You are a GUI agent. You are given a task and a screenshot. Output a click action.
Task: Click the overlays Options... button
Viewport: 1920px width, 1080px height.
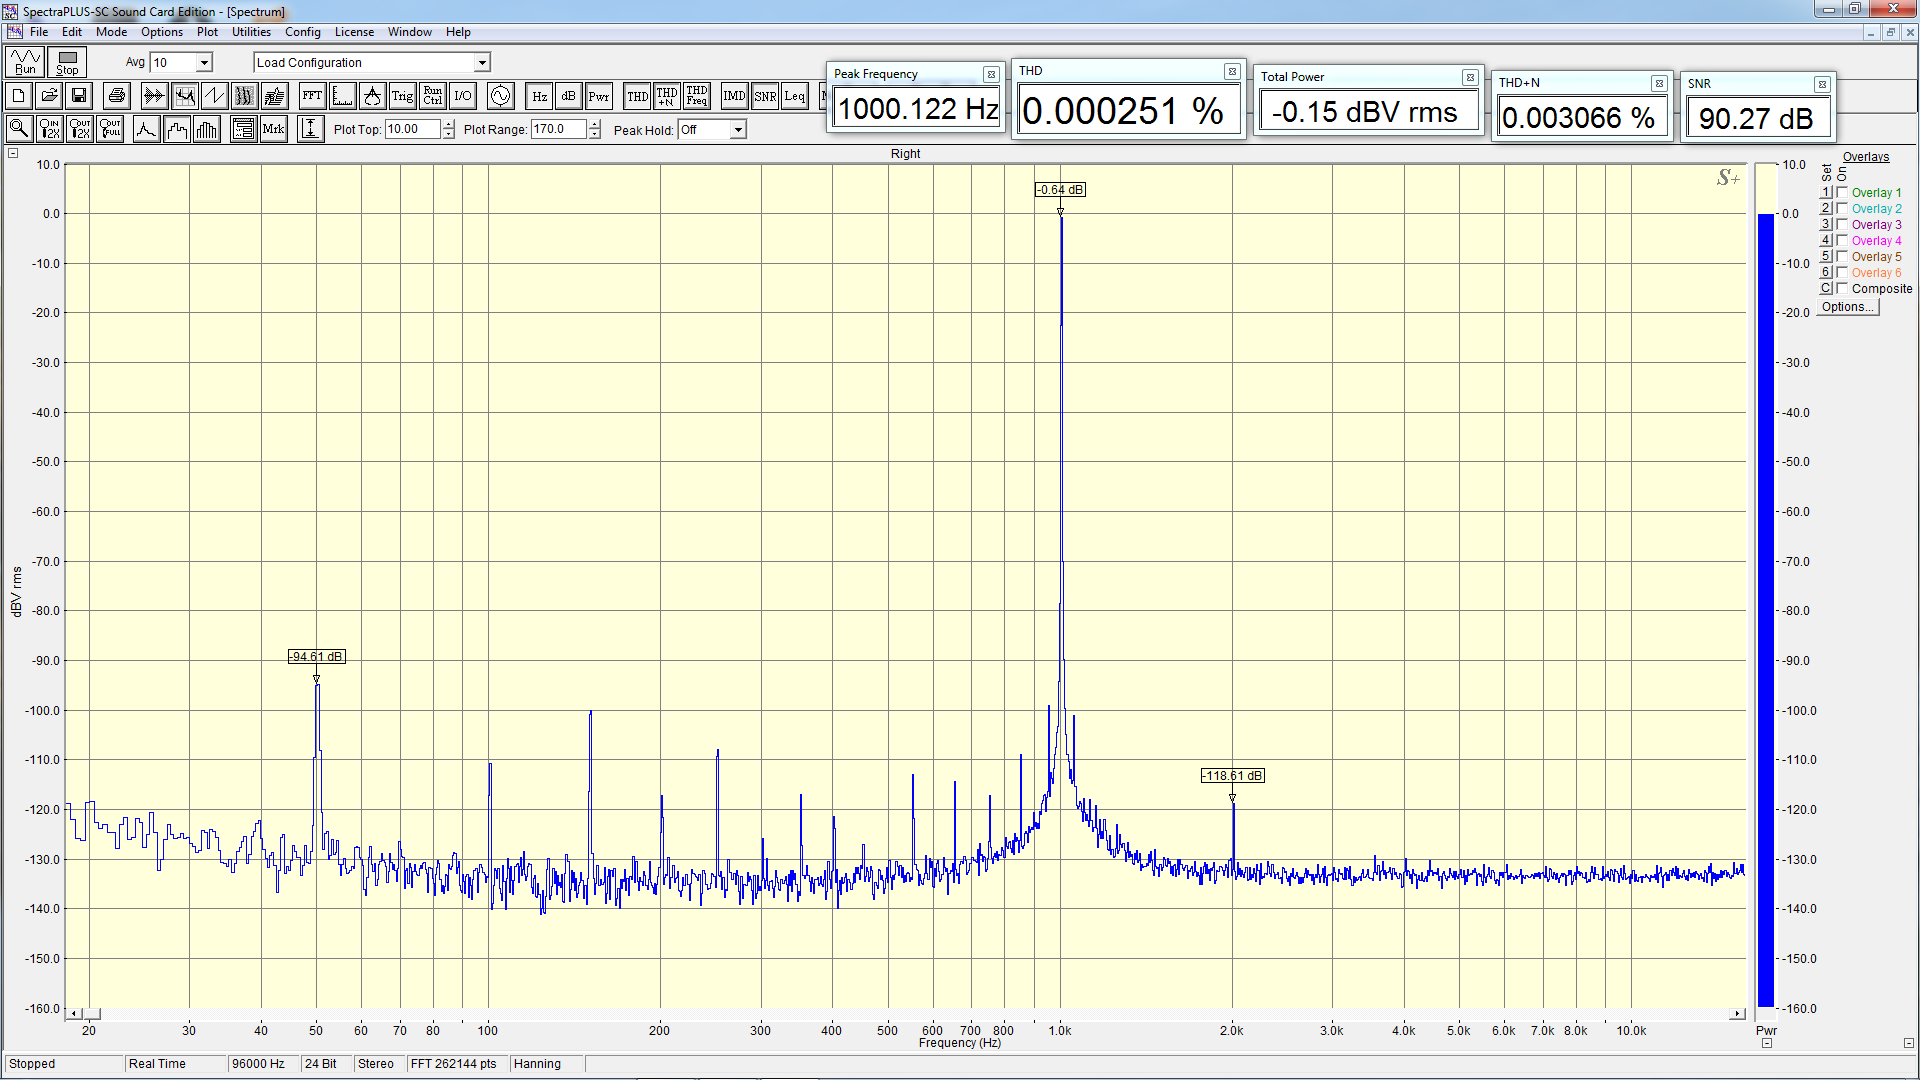[1847, 307]
